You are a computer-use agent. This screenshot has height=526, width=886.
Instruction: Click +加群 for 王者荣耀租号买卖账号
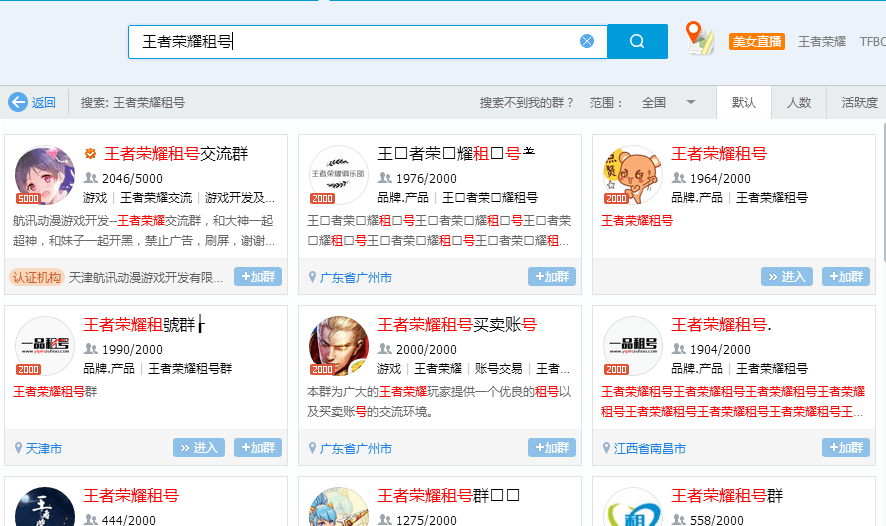tap(551, 447)
